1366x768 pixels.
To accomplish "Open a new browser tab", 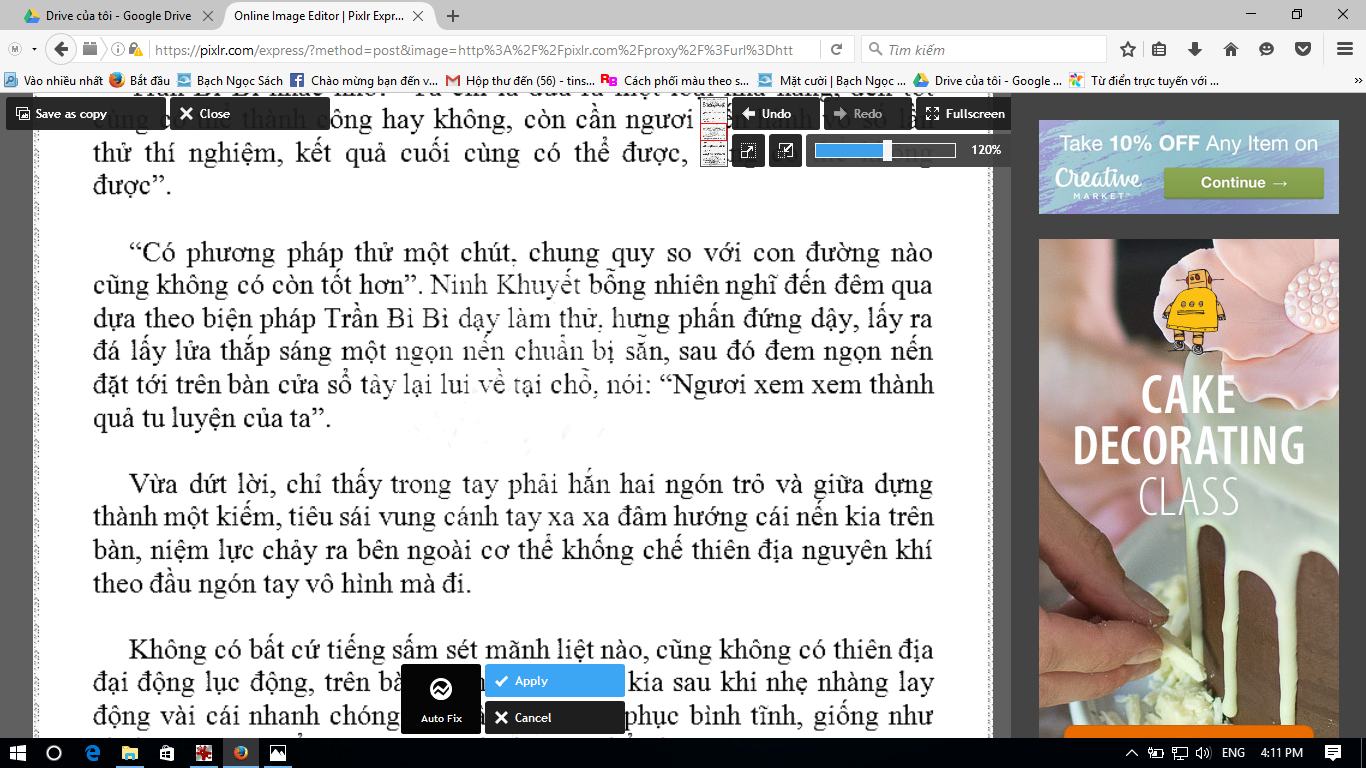I will point(453,16).
